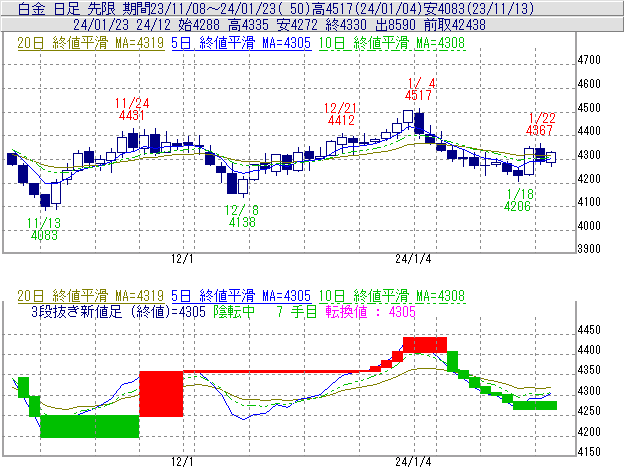Screen dimensions: 624x475
Task: Select the 12/21 high label 4412
Action: click(x=341, y=120)
